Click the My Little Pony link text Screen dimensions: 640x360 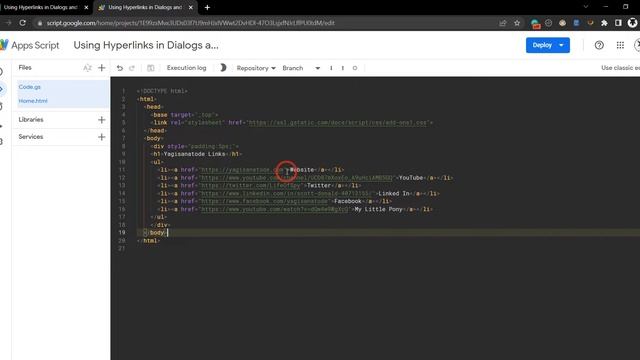point(378,209)
